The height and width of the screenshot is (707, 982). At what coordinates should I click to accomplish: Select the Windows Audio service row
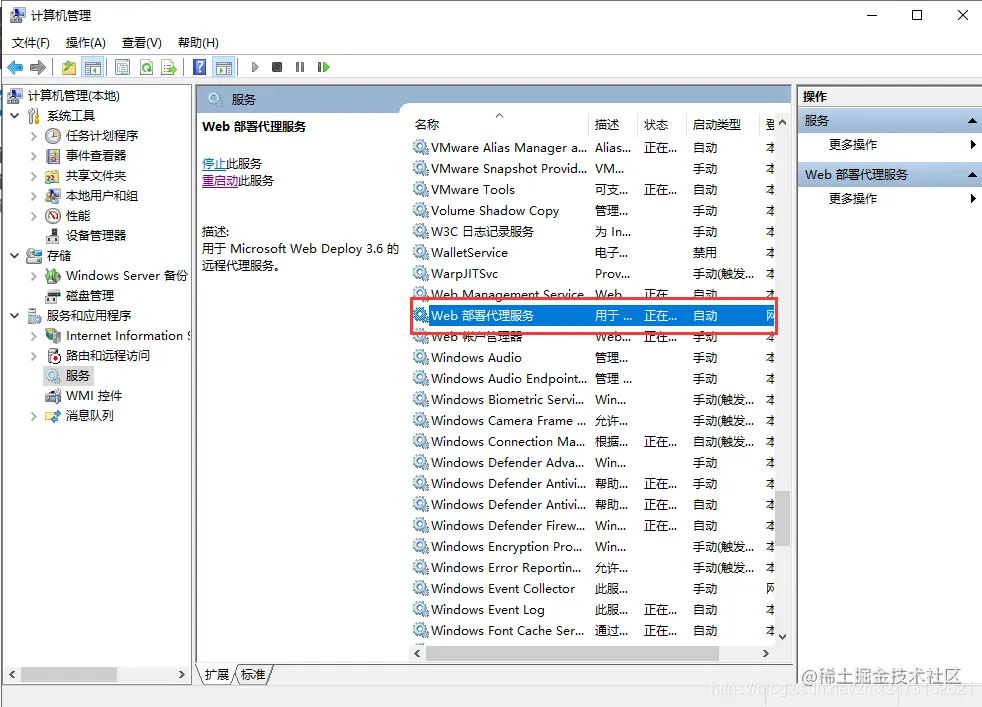(x=593, y=358)
